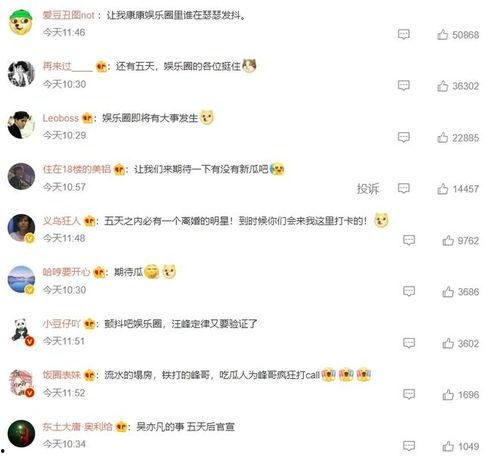Viewport: 499px width, 457px height.
Task: Click the landscape lake avatar
Action: tap(21, 279)
